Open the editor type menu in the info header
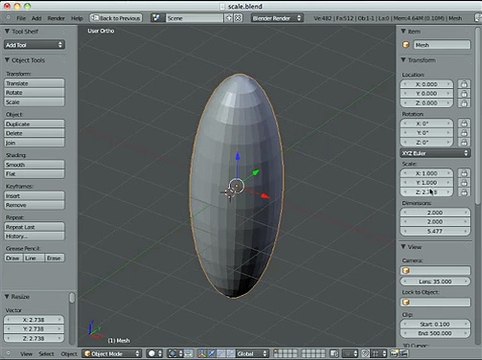 click(x=8, y=18)
